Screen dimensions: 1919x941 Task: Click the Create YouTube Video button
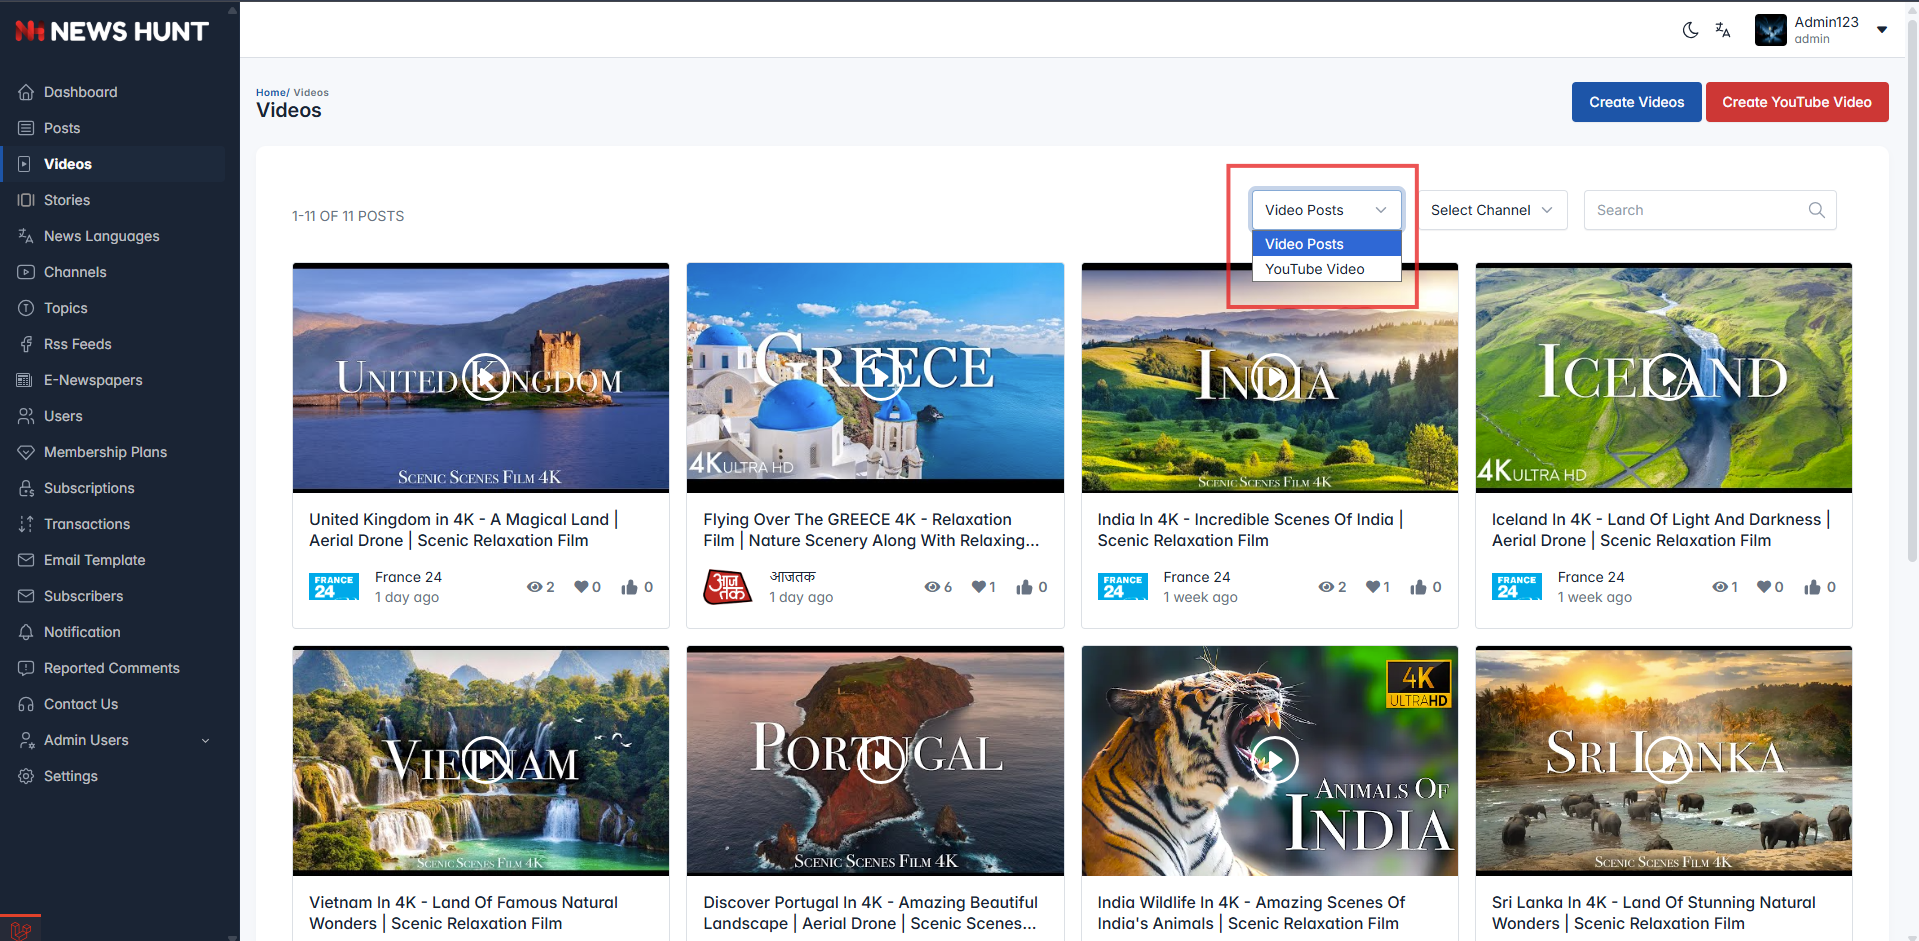pos(1796,102)
